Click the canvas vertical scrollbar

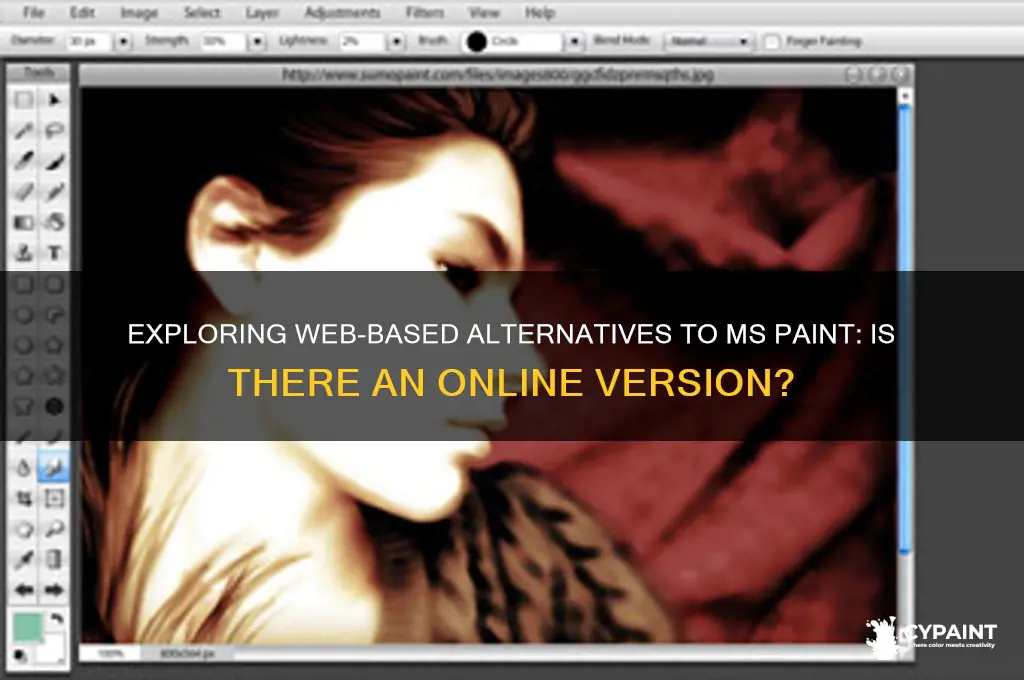905,330
